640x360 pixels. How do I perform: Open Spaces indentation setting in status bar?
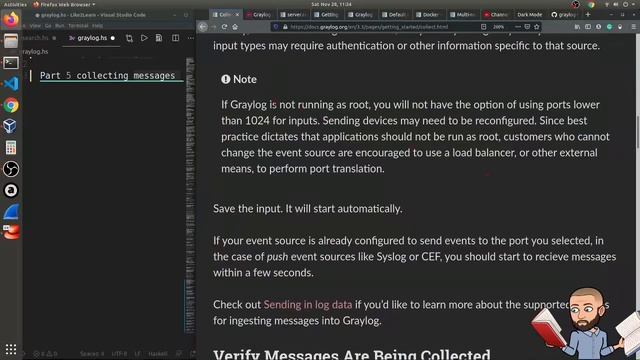(92, 354)
